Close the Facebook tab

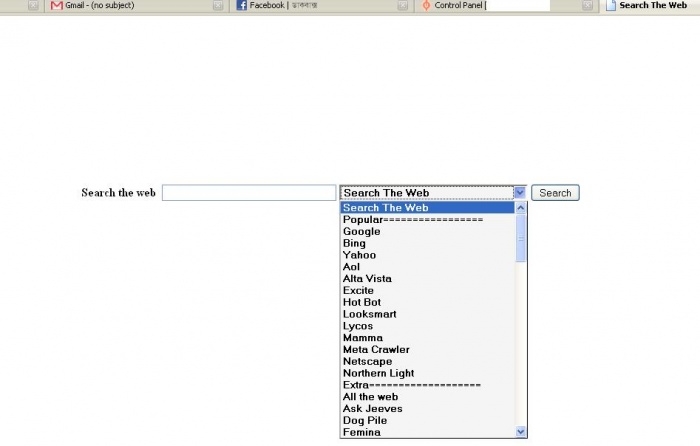(x=403, y=5)
